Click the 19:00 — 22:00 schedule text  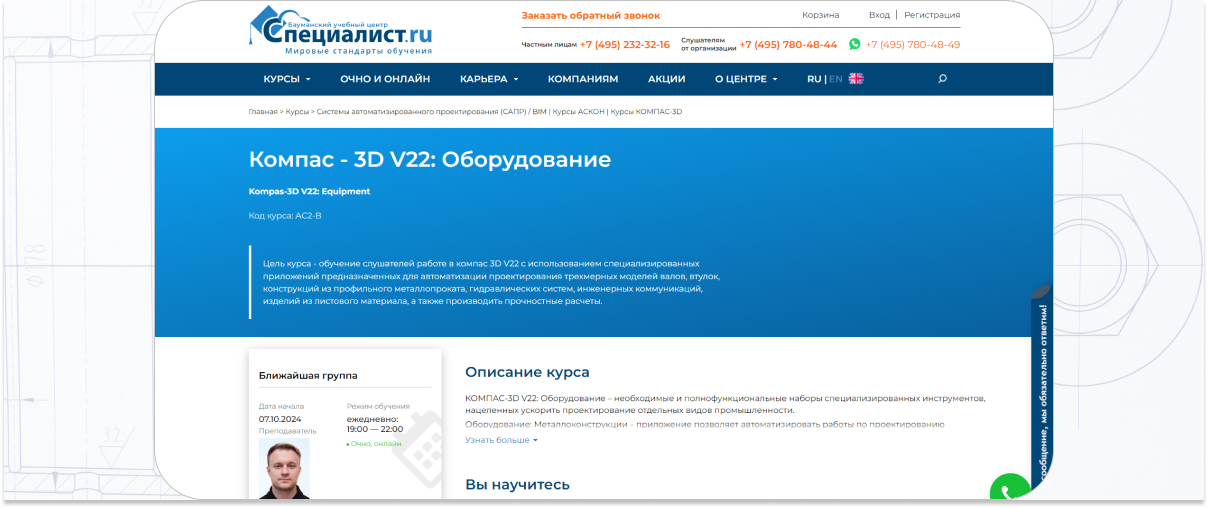click(x=375, y=429)
